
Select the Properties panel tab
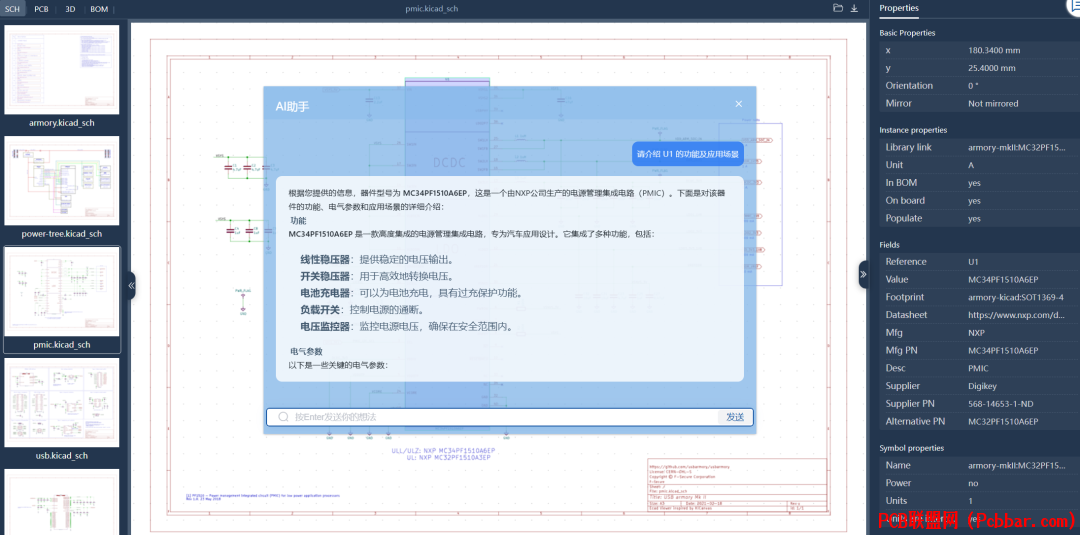[899, 8]
